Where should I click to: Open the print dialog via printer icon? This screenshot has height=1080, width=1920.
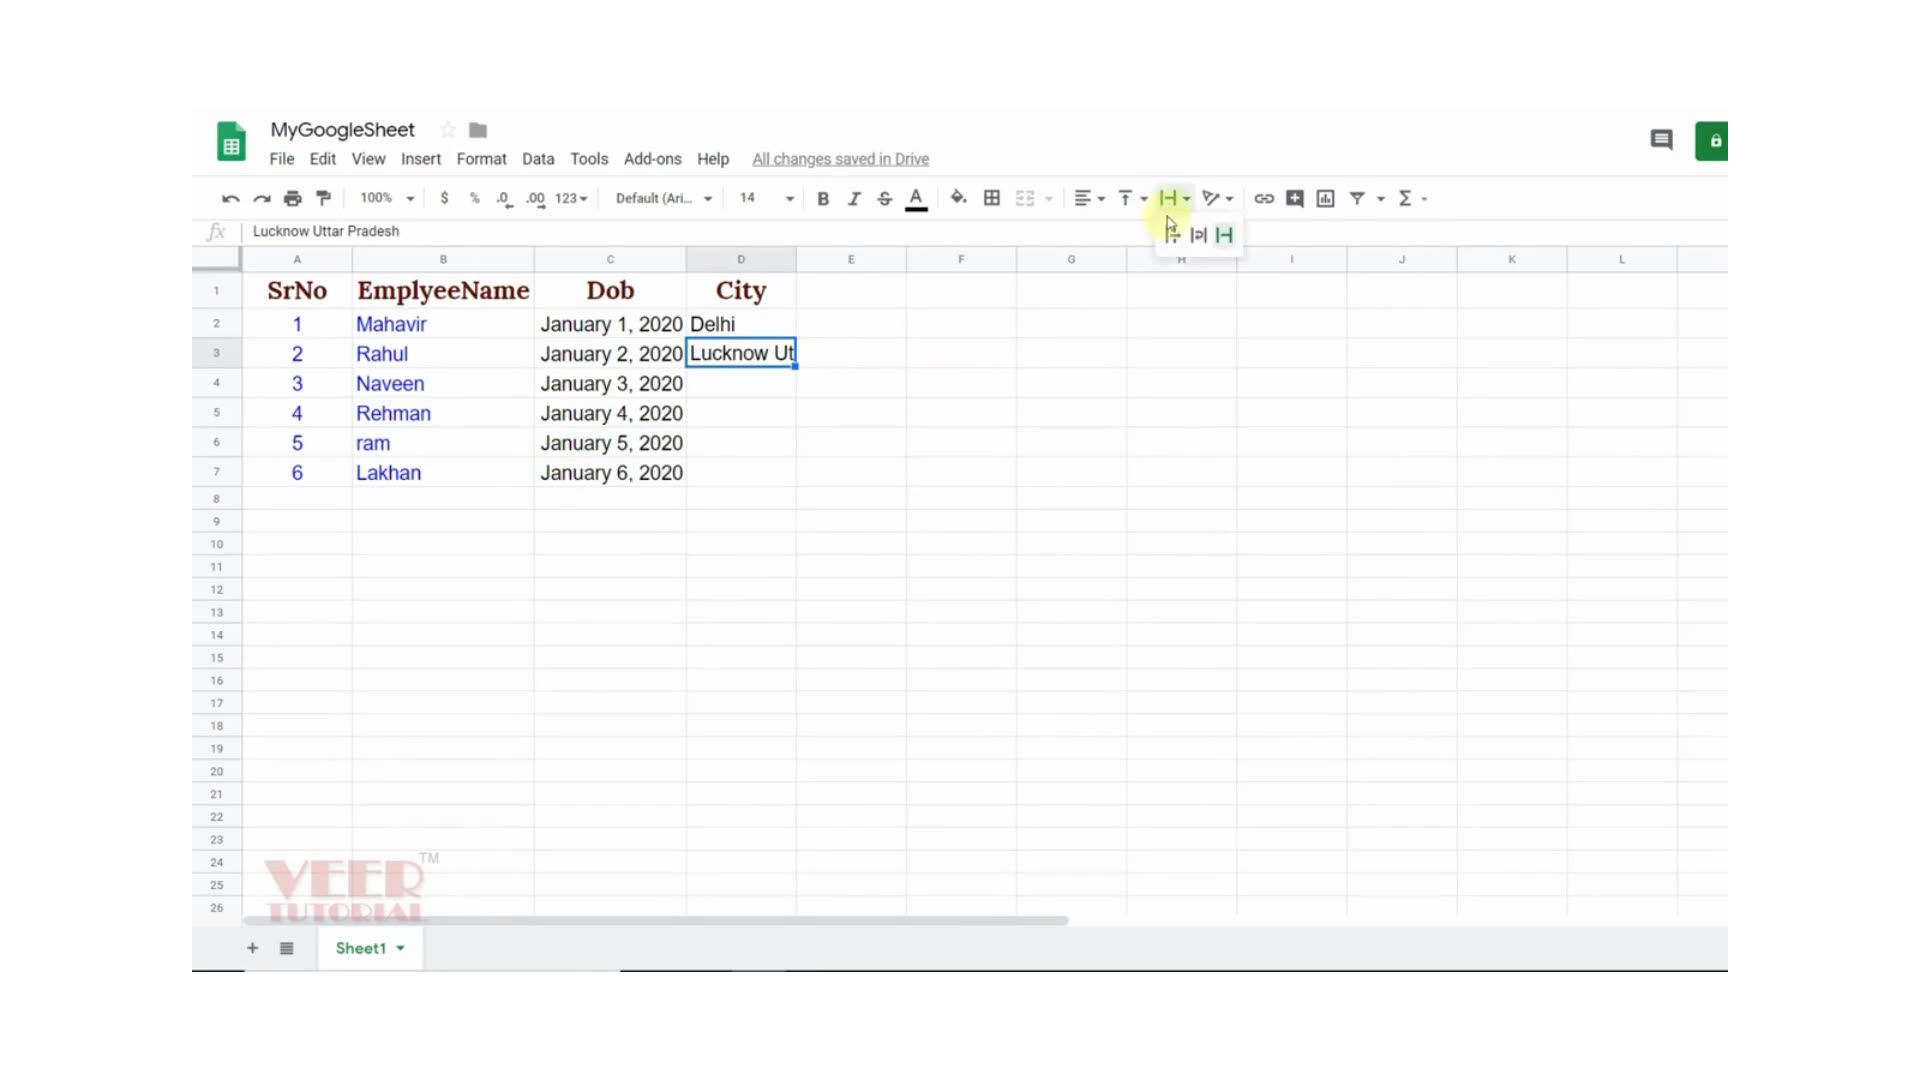(292, 198)
